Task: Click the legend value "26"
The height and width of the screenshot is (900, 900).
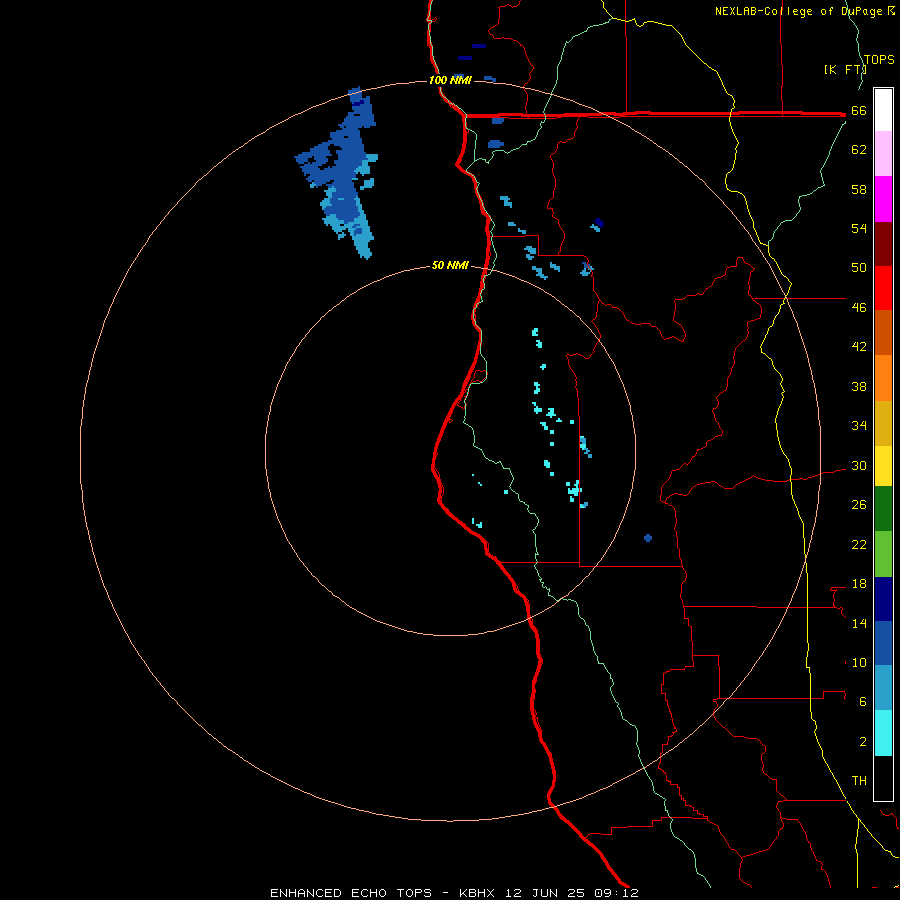Action: pyautogui.click(x=859, y=505)
